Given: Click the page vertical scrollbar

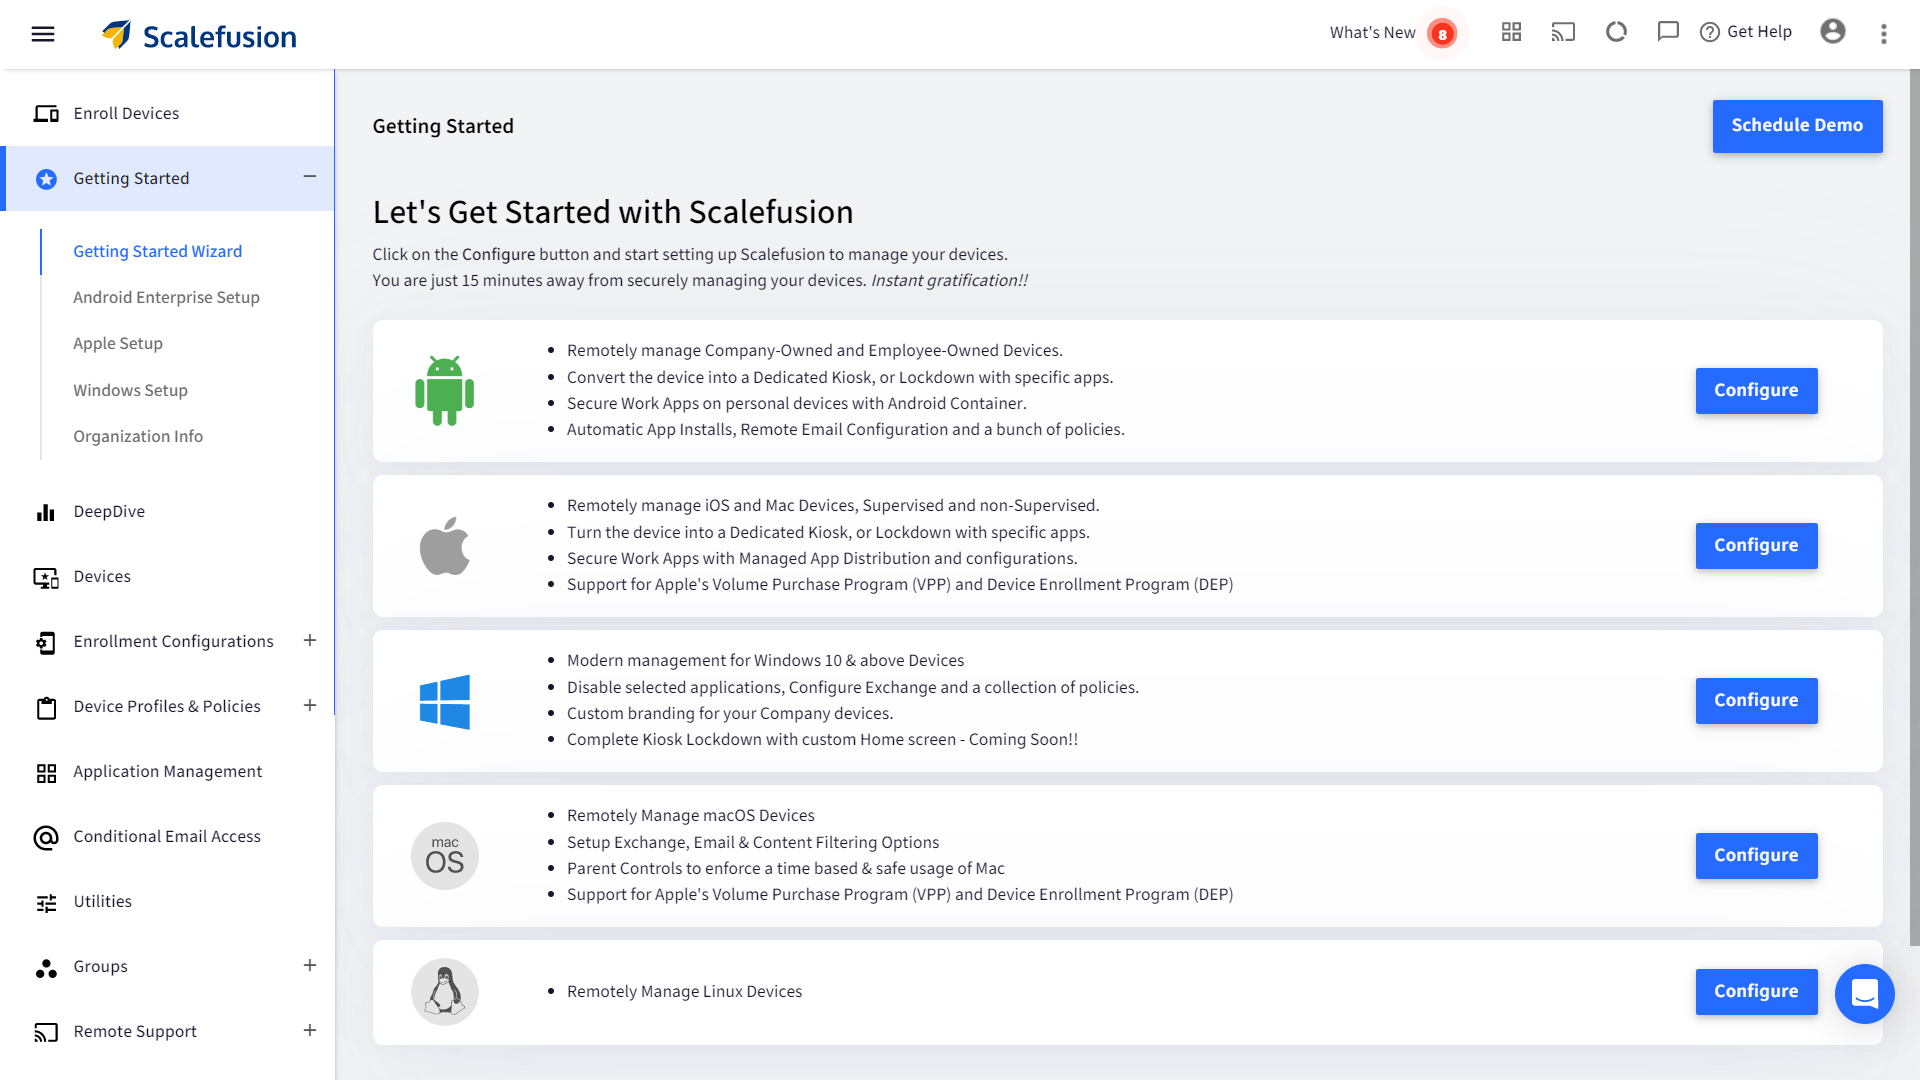Looking at the screenshot, I should click(x=1914, y=506).
